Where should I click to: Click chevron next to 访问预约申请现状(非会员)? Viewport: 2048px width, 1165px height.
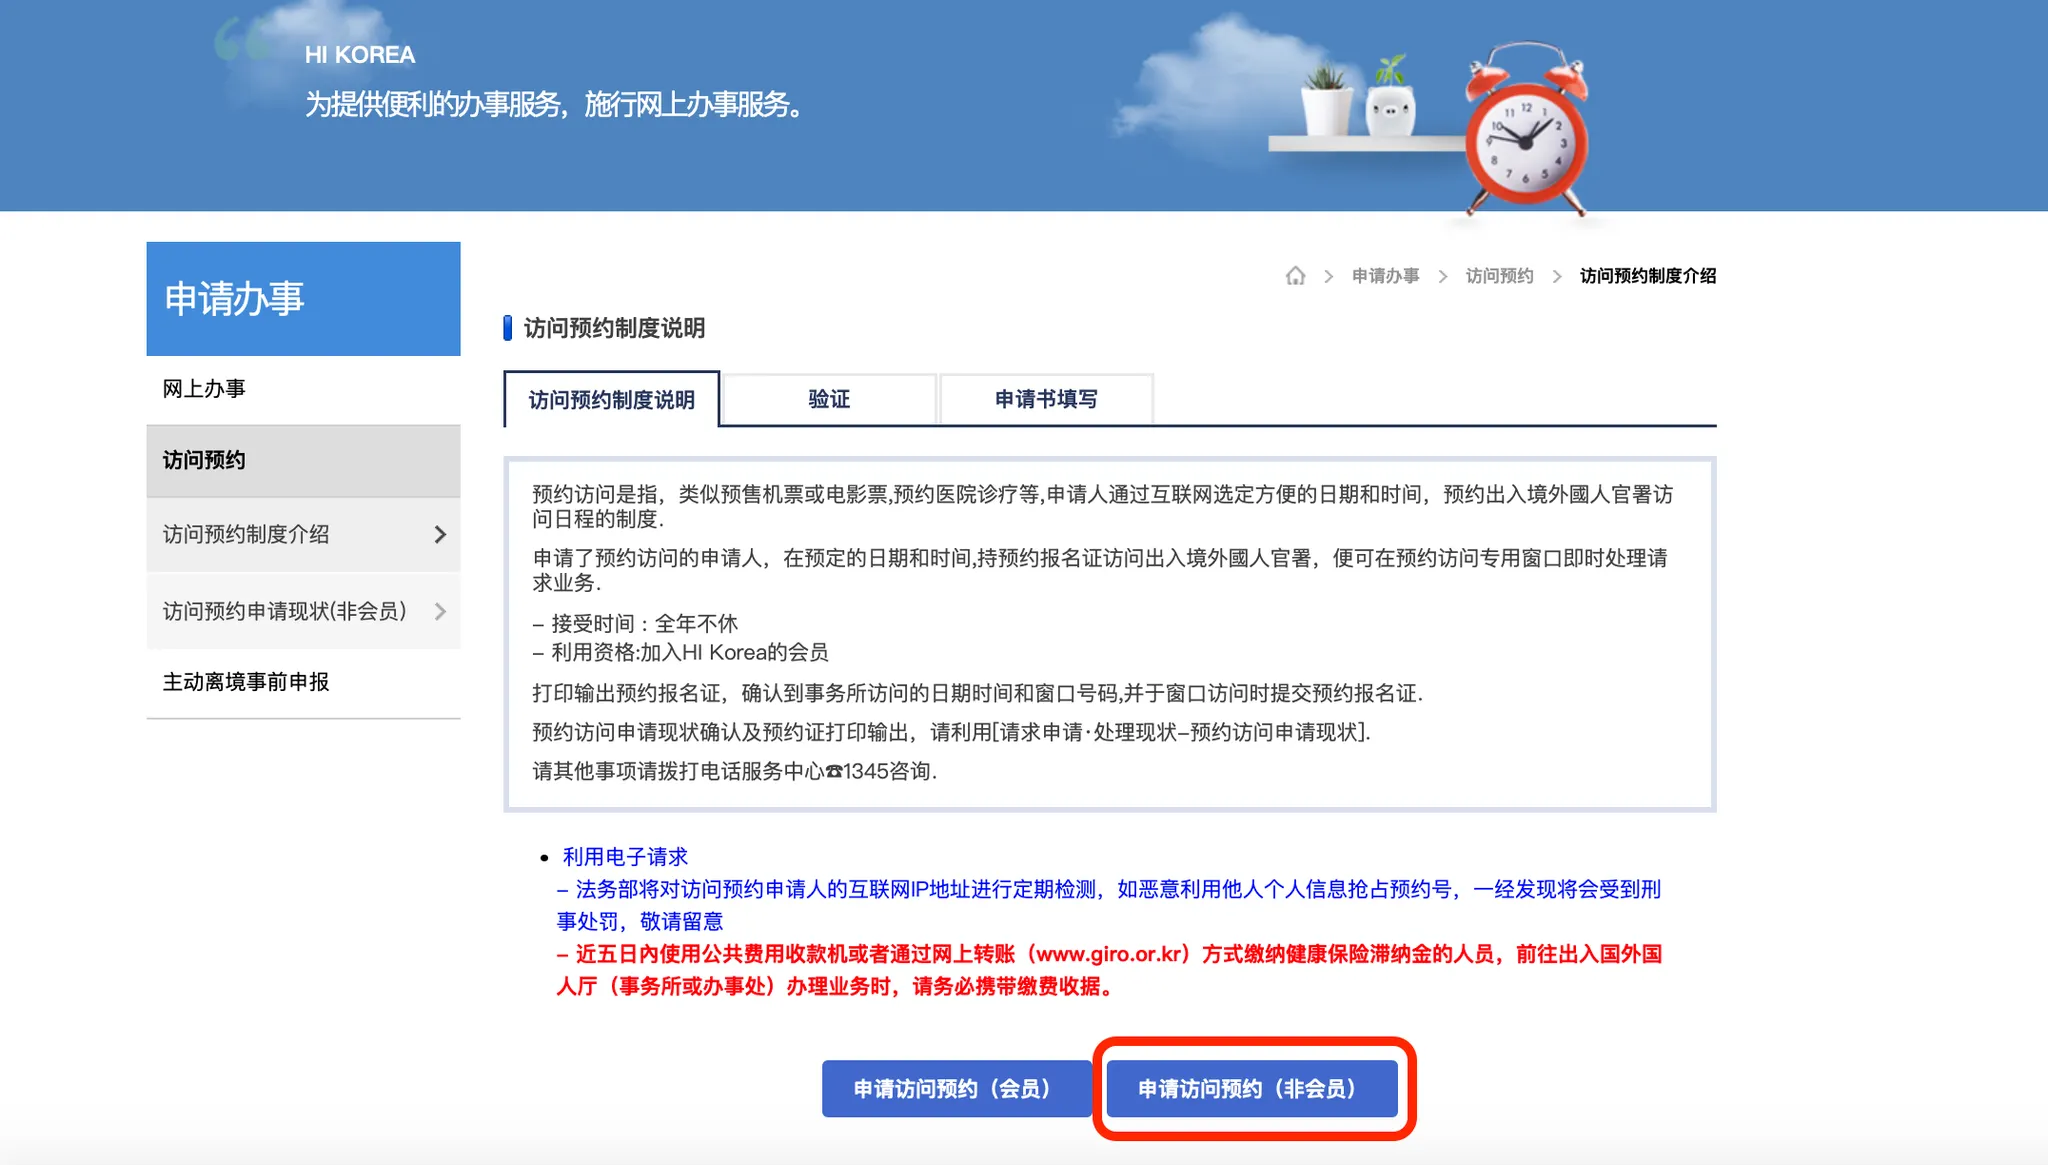tap(440, 611)
